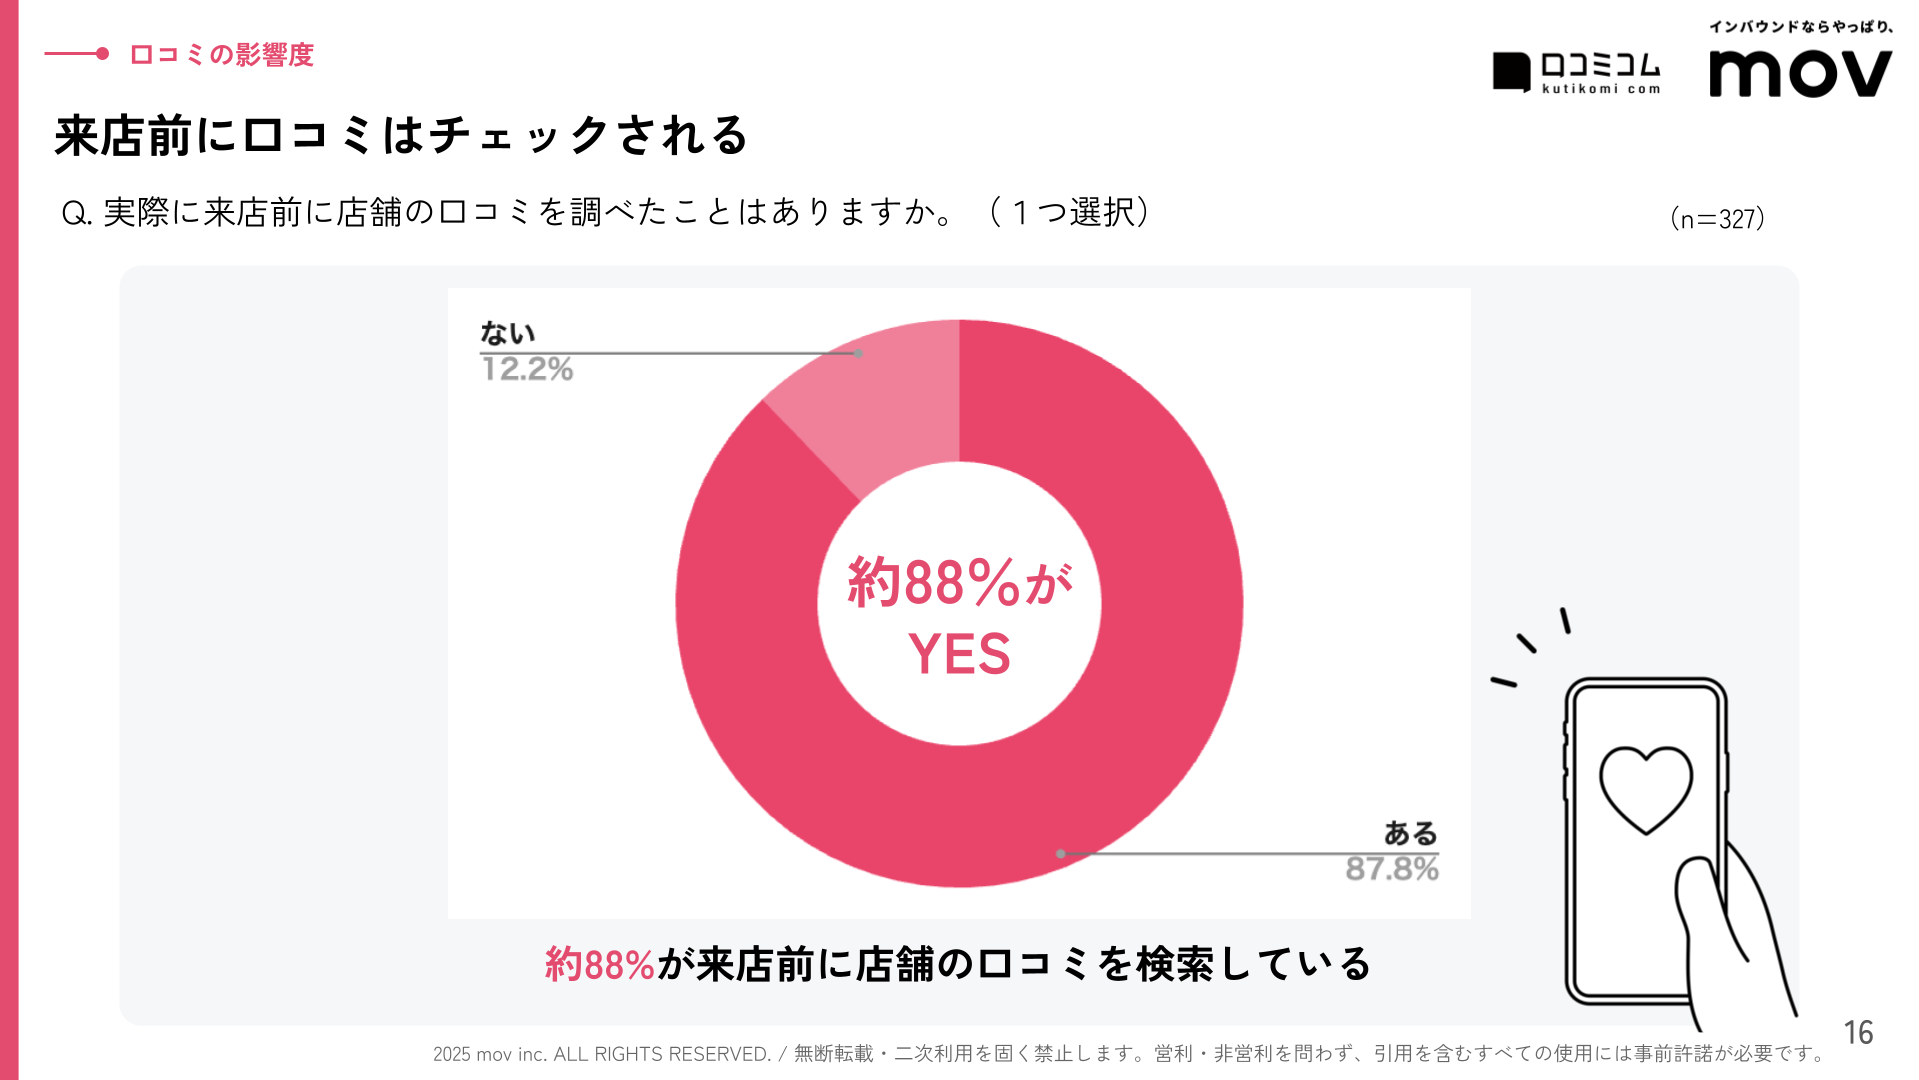Click the 12.2% data label

(x=527, y=370)
